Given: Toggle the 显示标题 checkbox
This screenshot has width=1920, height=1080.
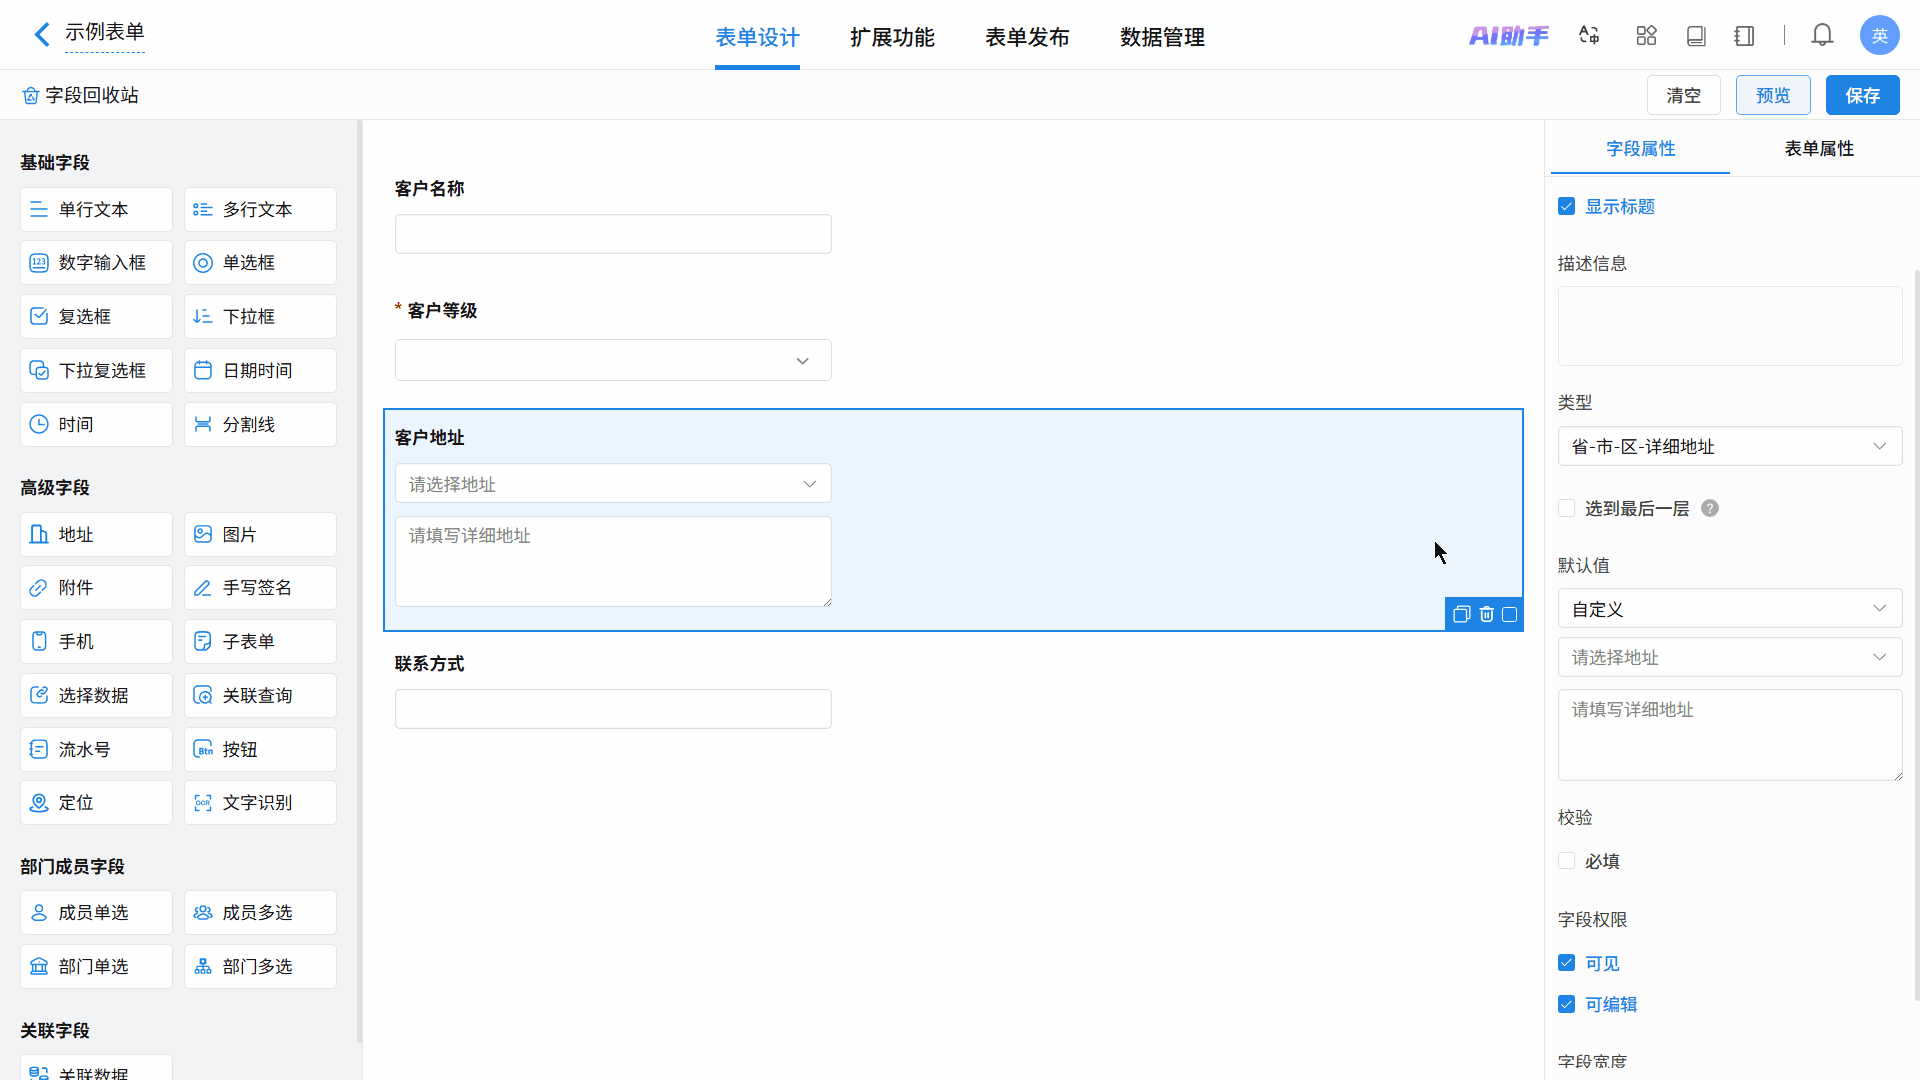Looking at the screenshot, I should pyautogui.click(x=1567, y=207).
